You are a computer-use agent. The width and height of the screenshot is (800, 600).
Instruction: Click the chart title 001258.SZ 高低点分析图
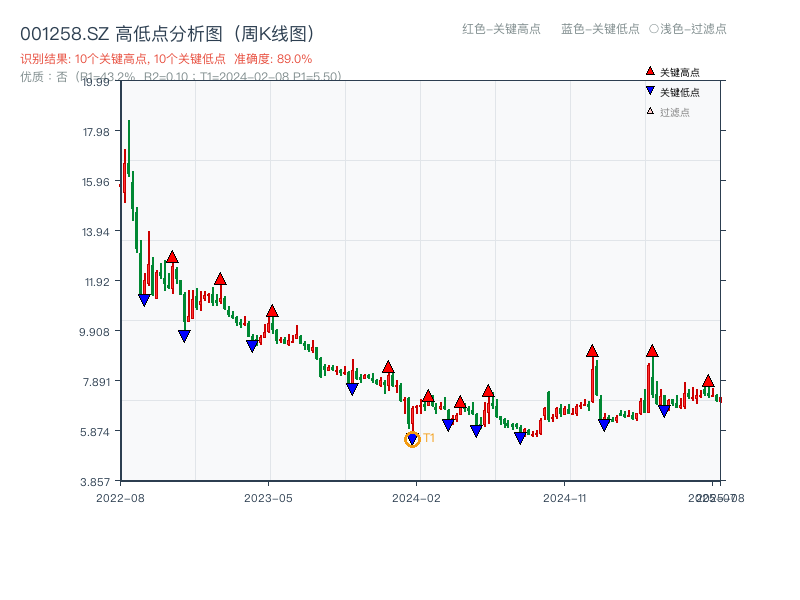pyautogui.click(x=120, y=31)
